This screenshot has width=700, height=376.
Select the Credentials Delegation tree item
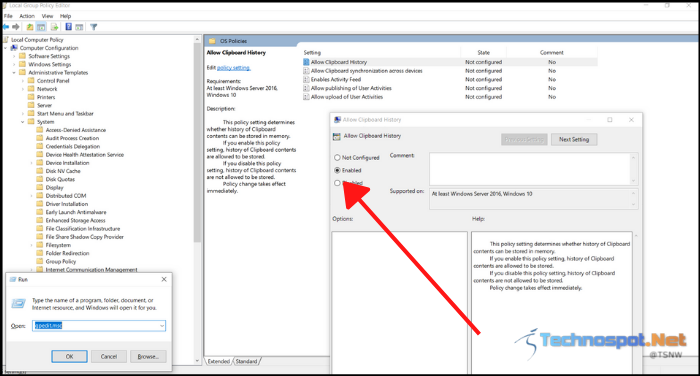tap(73, 146)
